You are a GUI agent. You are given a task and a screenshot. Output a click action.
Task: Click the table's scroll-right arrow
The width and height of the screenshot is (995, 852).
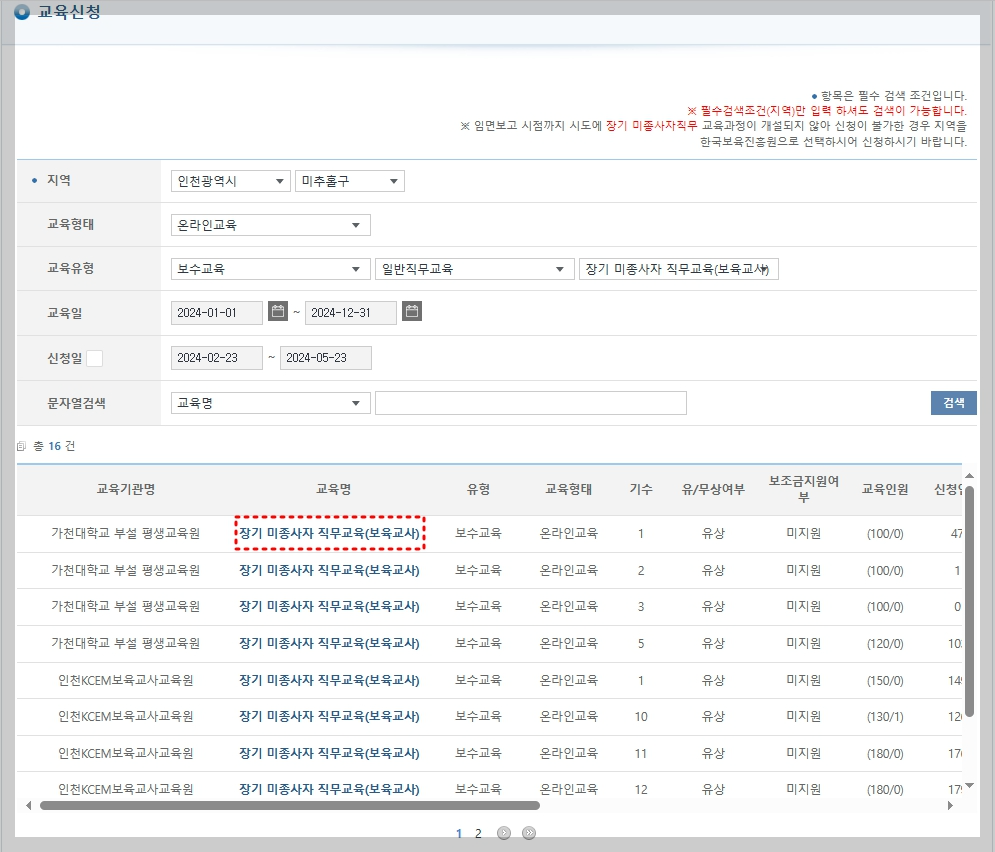pyautogui.click(x=950, y=805)
